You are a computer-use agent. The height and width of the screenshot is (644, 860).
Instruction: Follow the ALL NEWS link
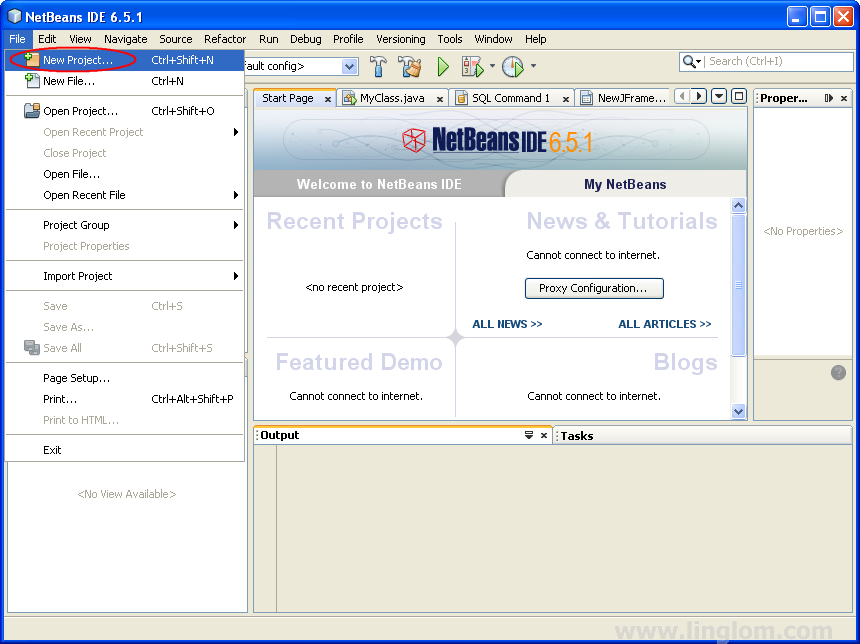click(507, 324)
